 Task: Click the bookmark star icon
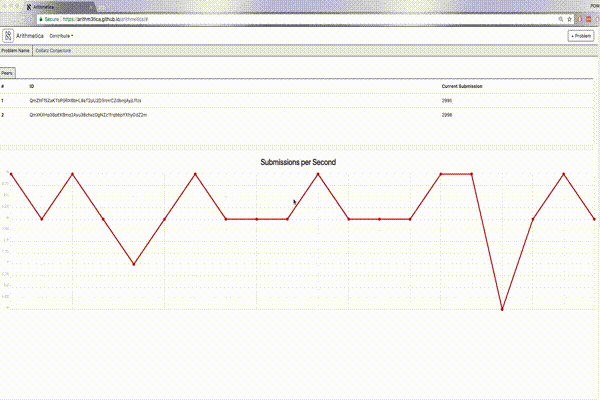tap(569, 19)
